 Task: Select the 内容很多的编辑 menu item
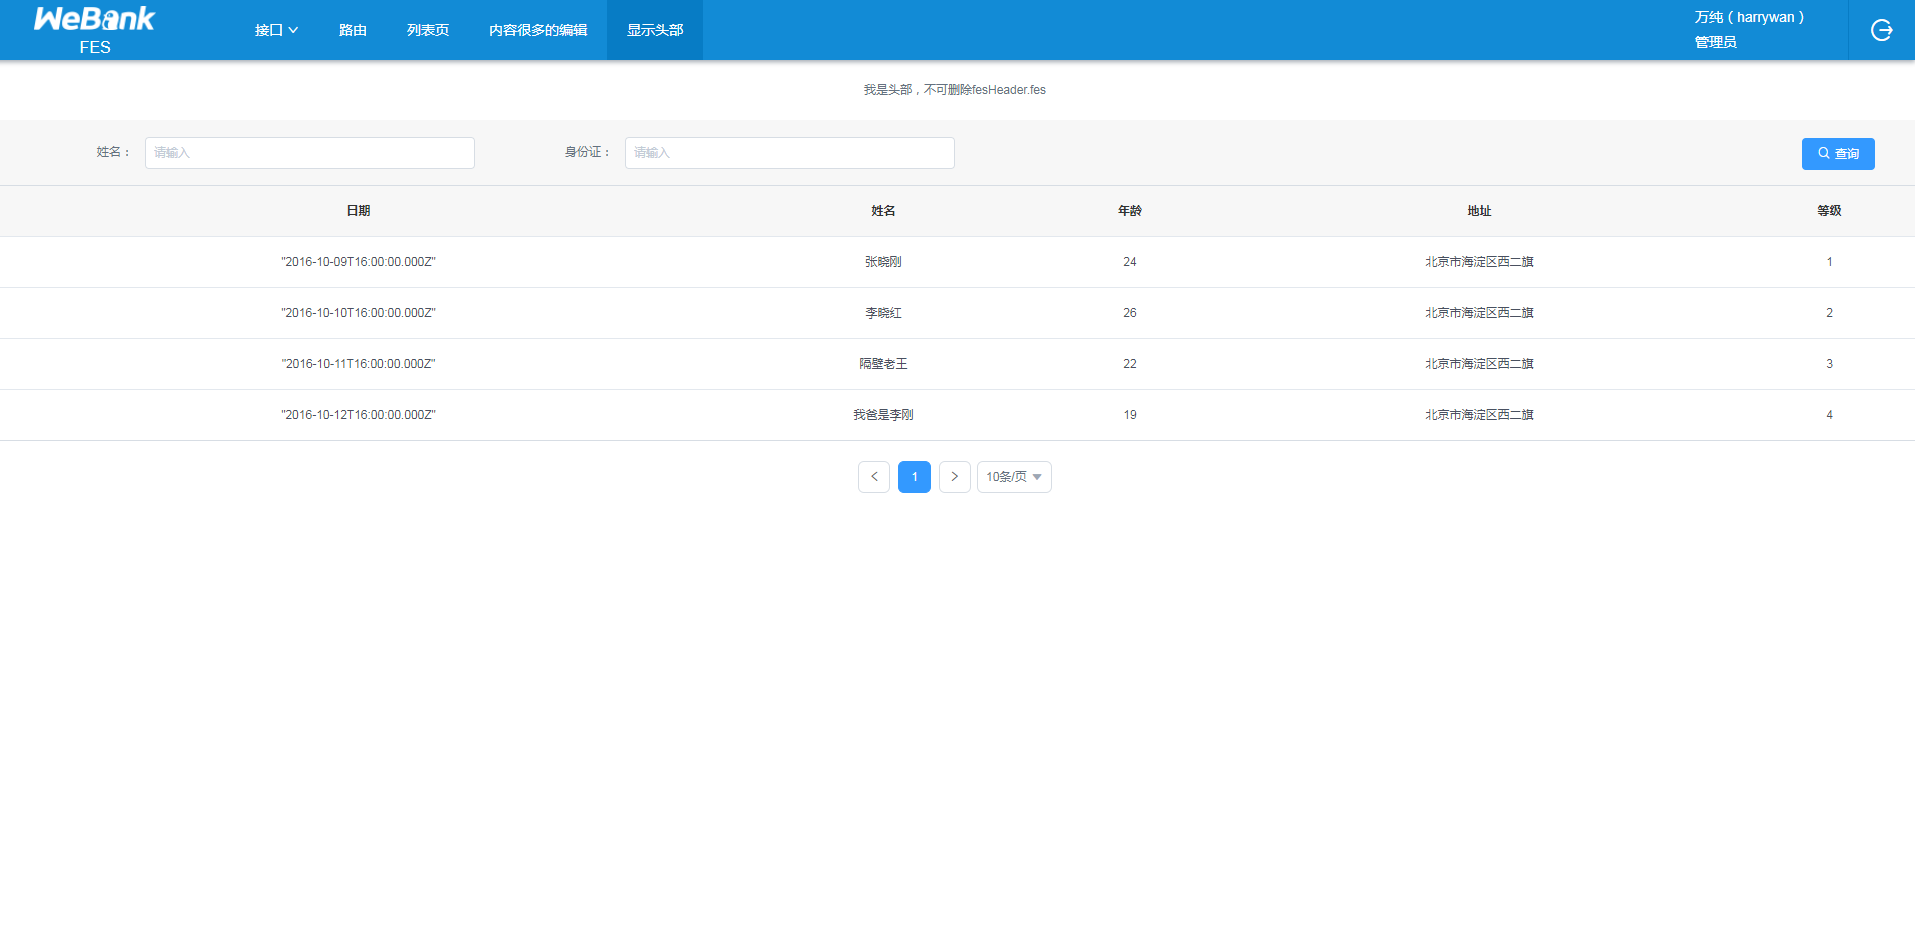click(537, 30)
